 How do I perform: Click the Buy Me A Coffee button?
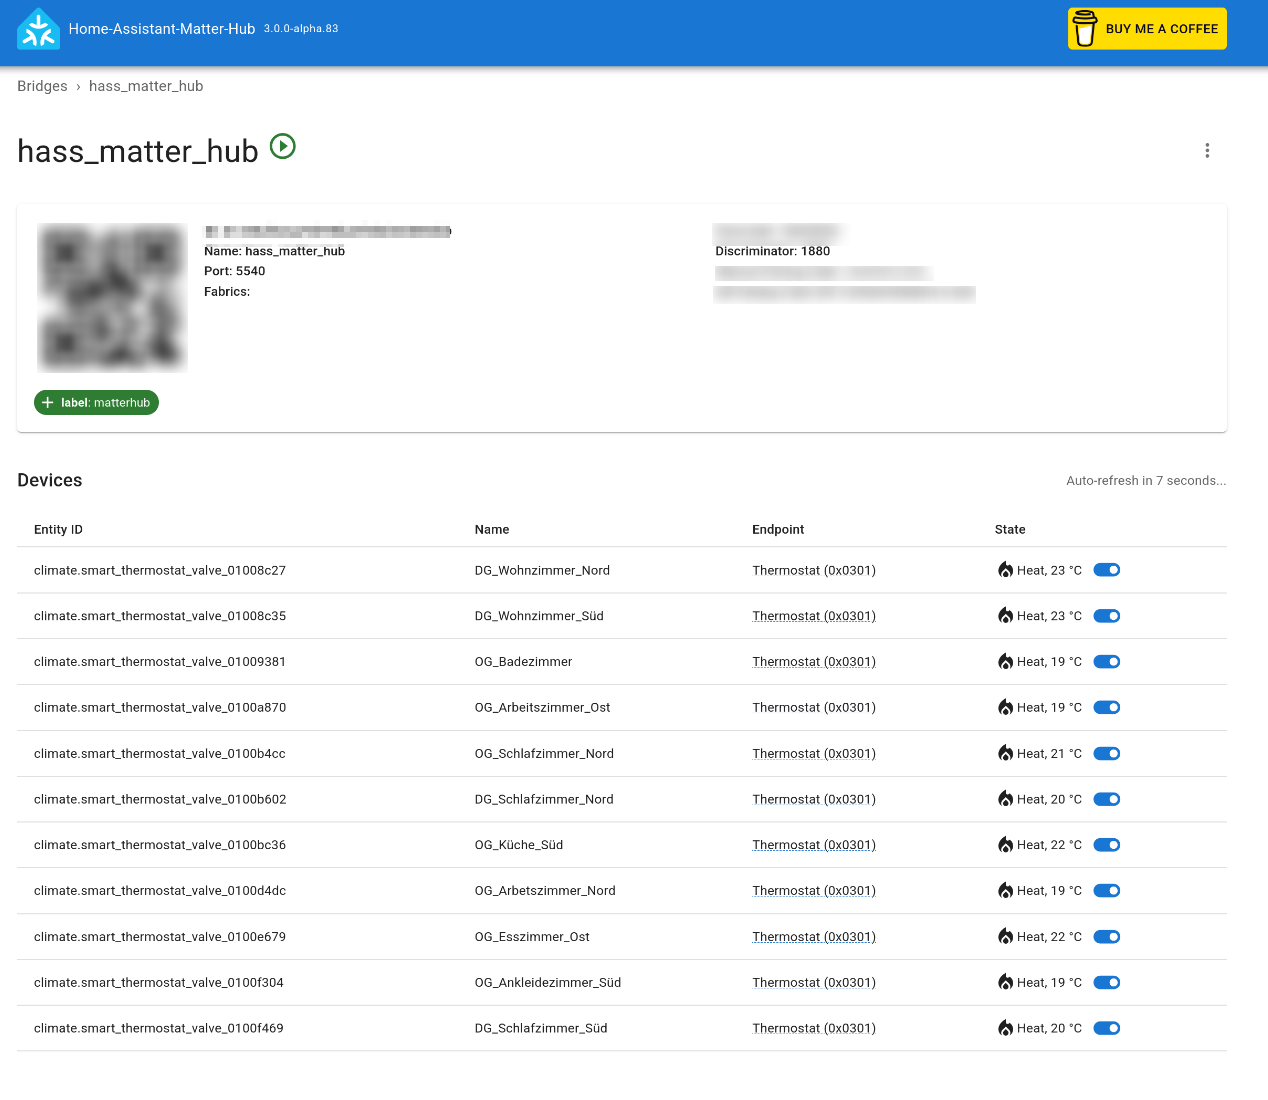1147,29
